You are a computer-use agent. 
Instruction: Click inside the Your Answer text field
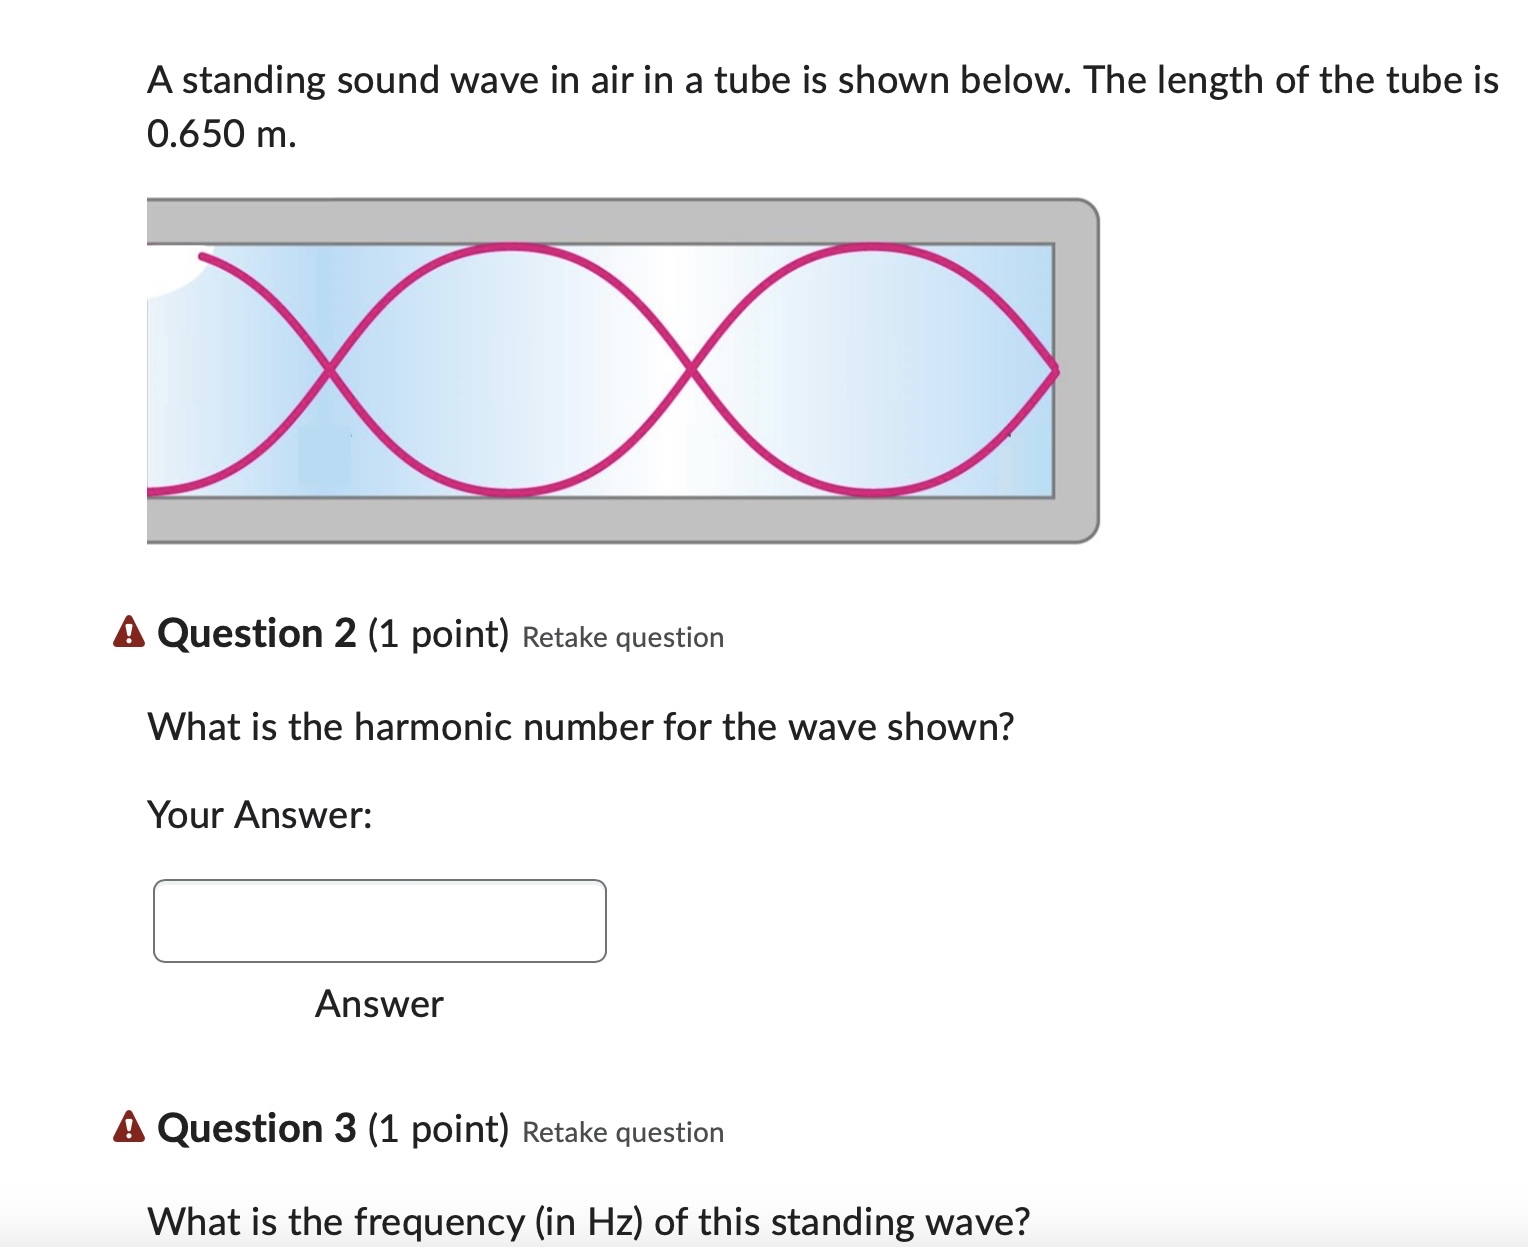pyautogui.click(x=378, y=920)
